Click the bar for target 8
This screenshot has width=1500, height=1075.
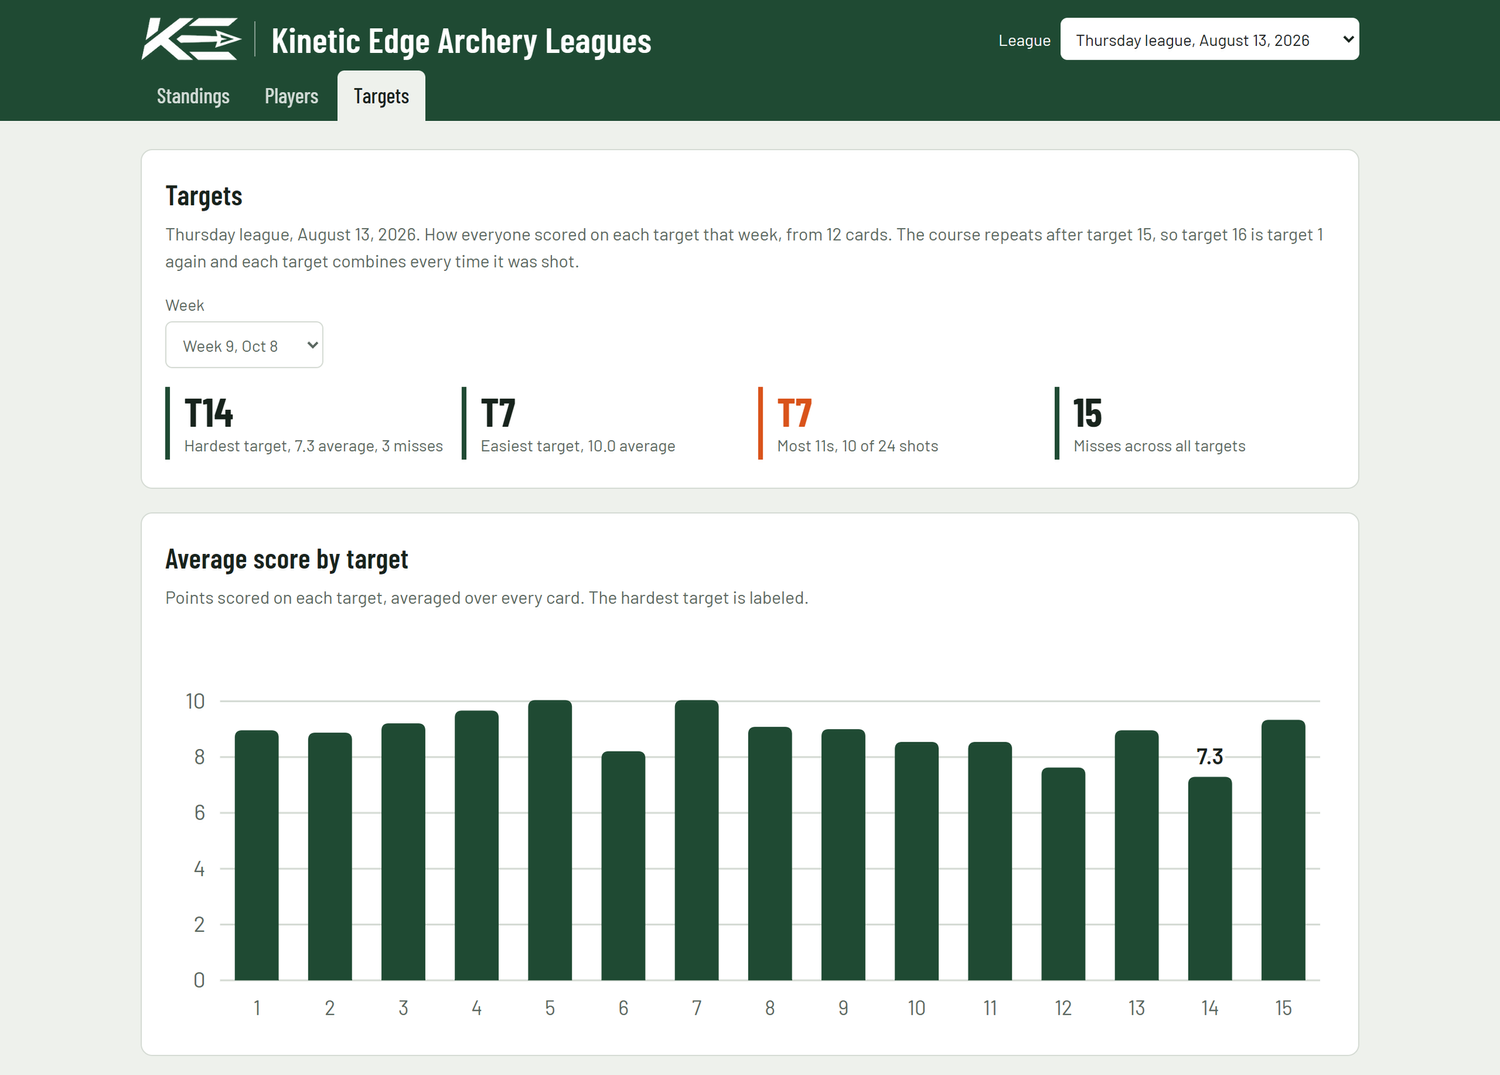tap(770, 853)
